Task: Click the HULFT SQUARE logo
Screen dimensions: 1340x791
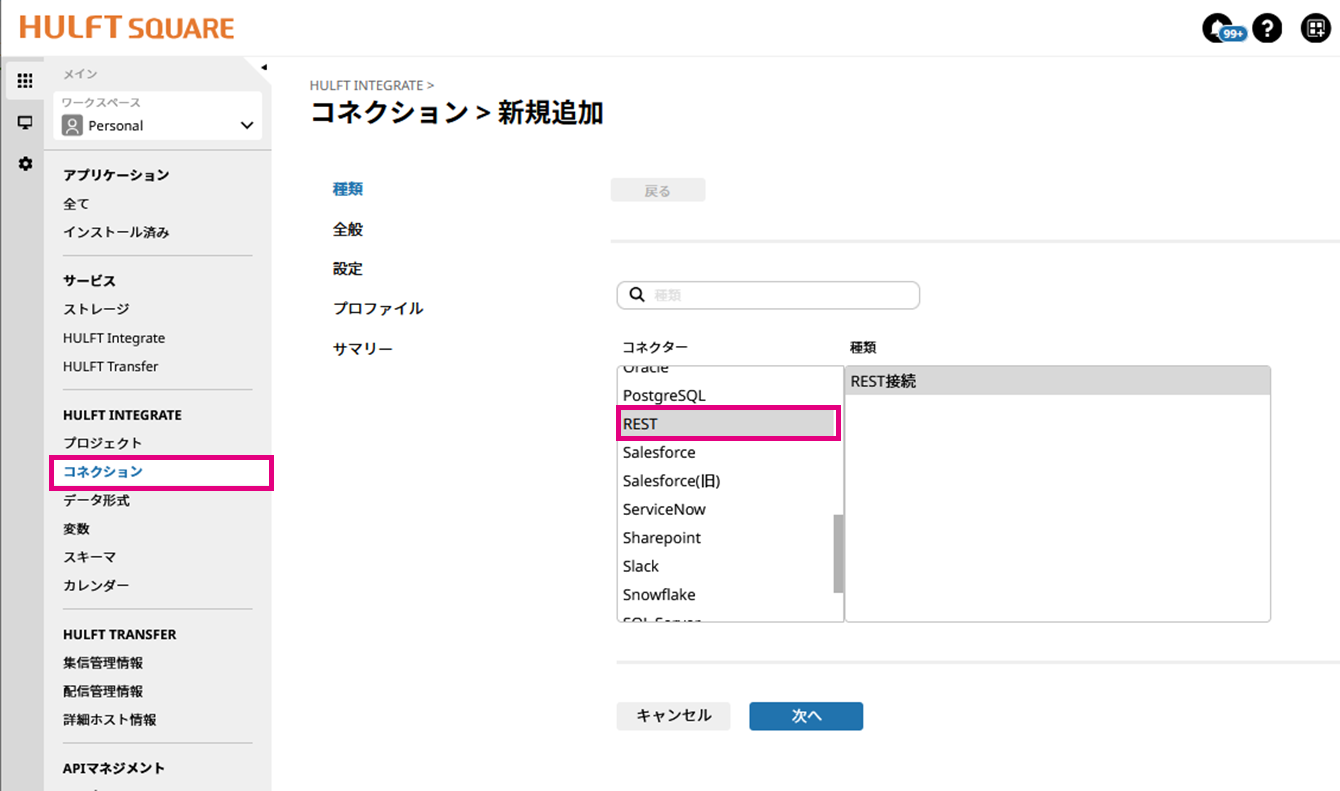Action: 127,28
